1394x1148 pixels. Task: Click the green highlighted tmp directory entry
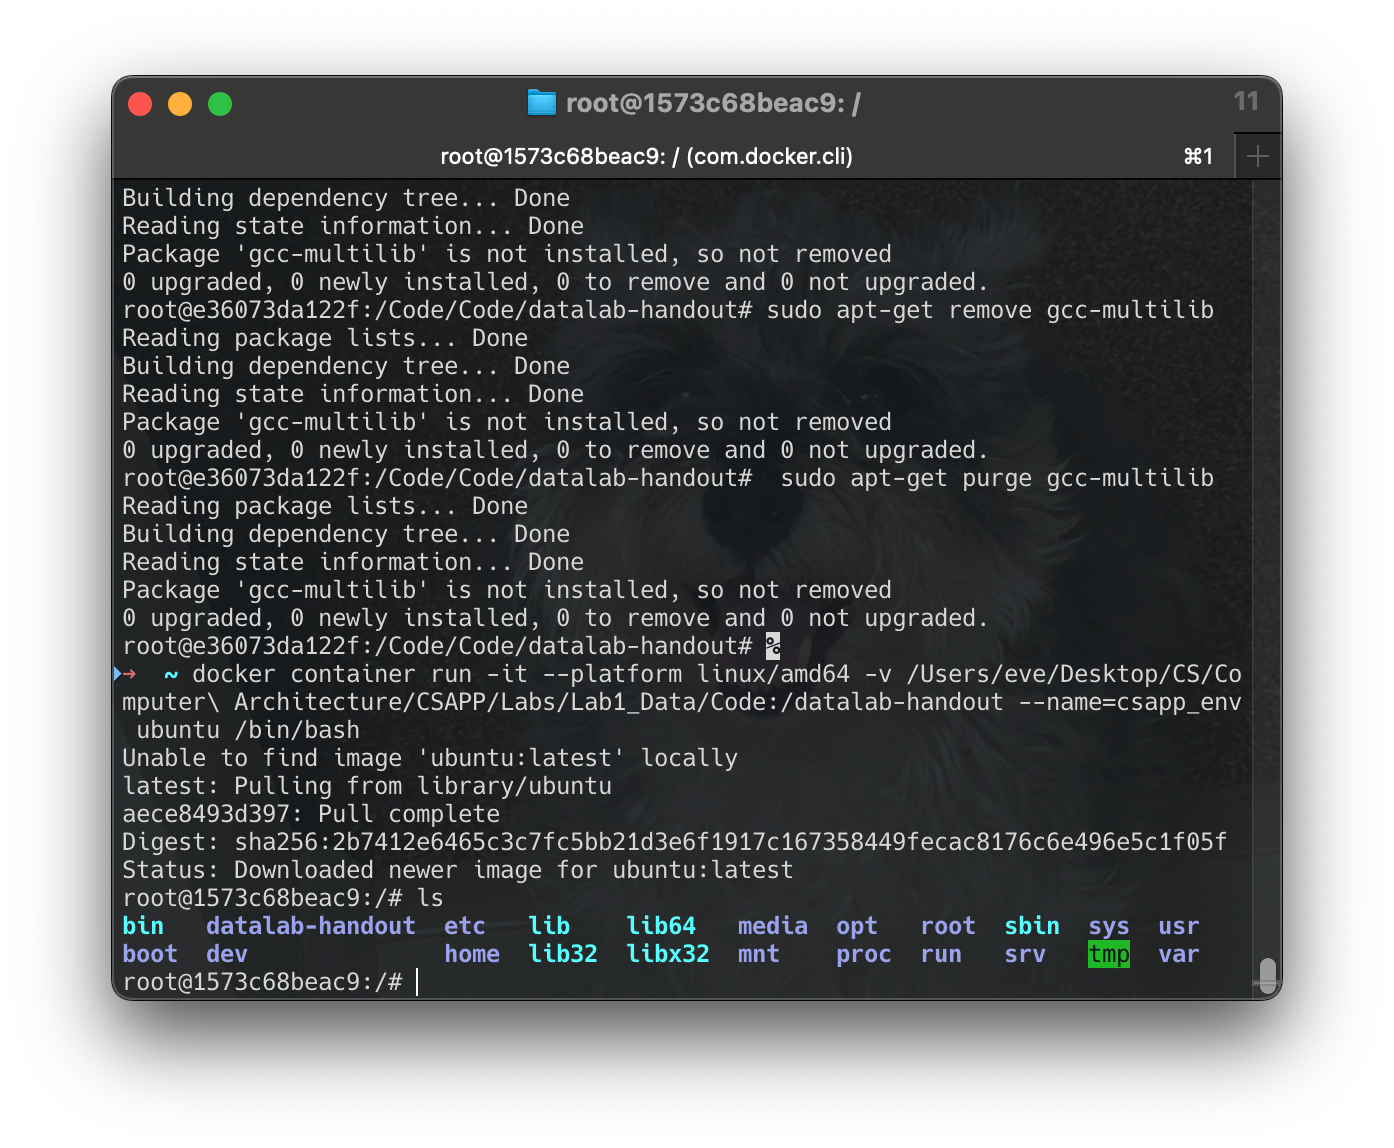coord(1108,954)
